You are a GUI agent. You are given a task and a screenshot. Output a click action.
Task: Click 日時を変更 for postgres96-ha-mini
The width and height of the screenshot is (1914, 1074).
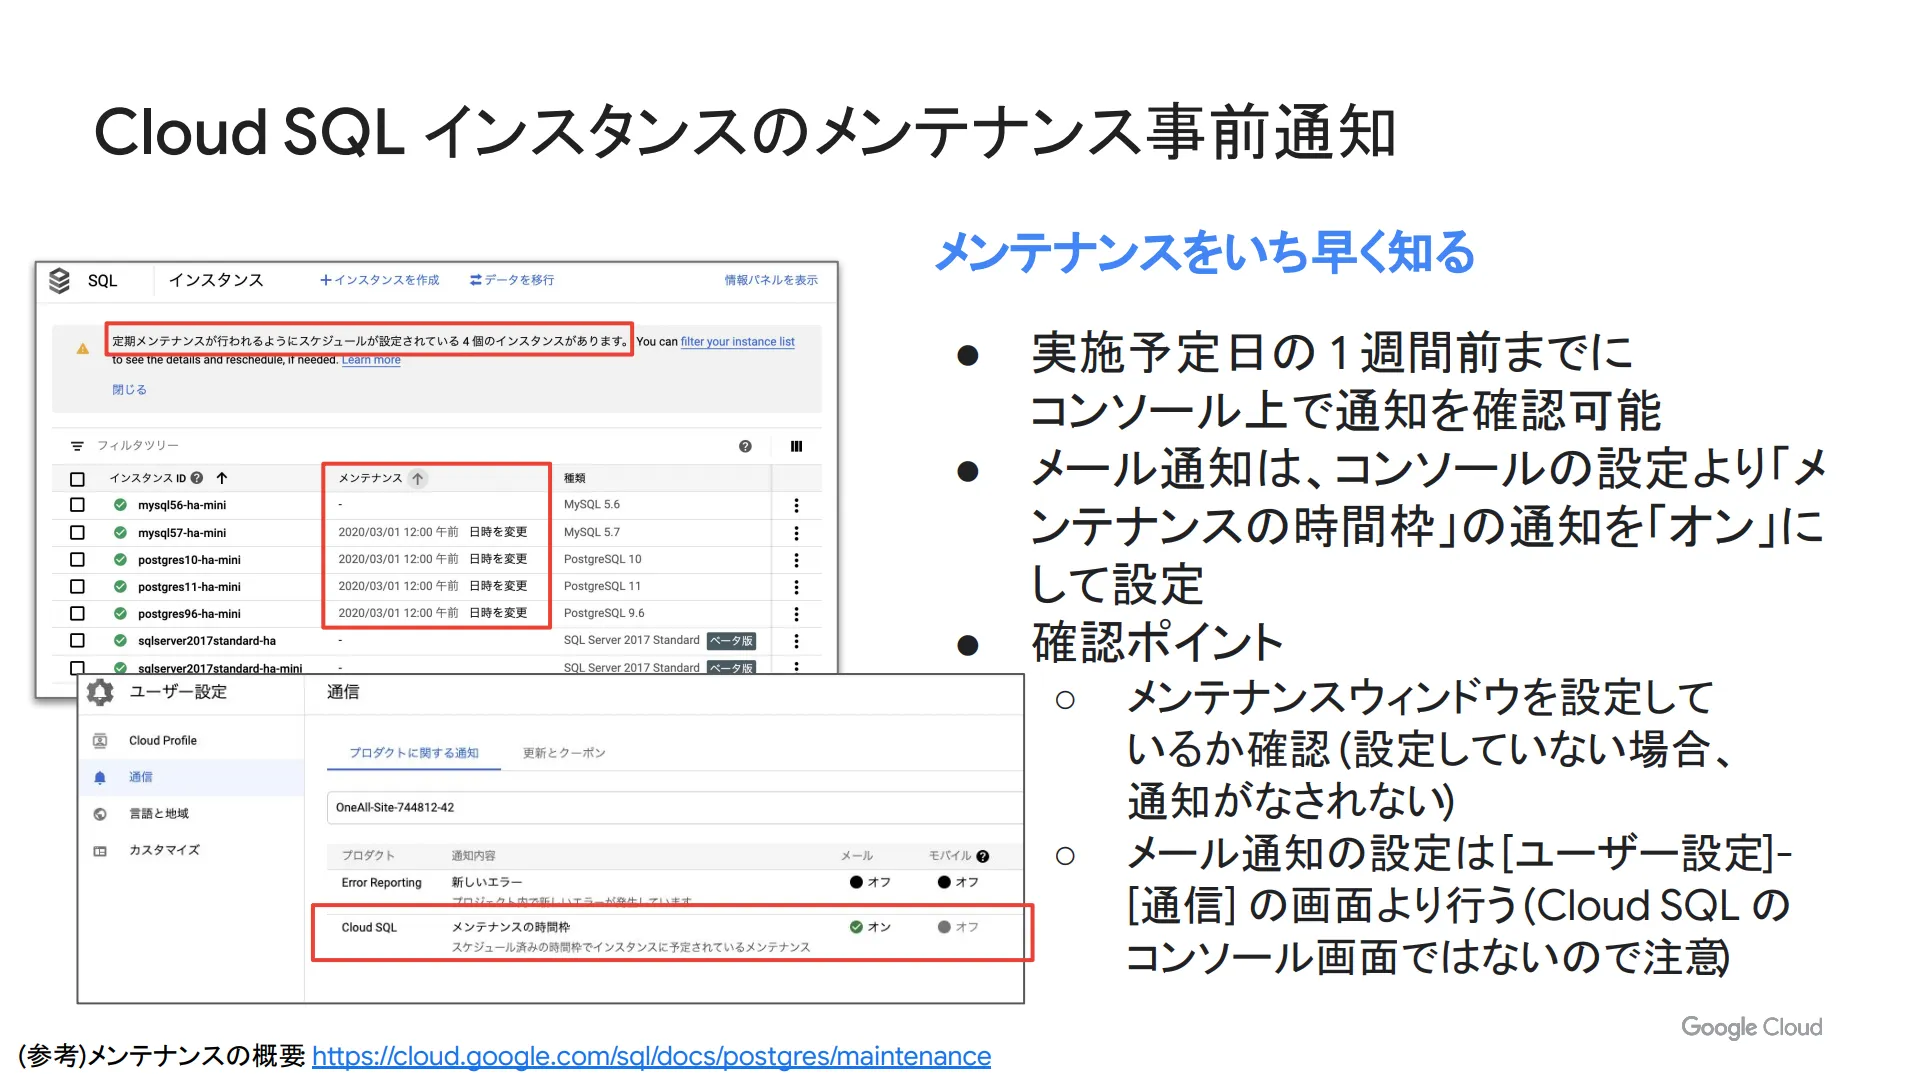pos(498,613)
